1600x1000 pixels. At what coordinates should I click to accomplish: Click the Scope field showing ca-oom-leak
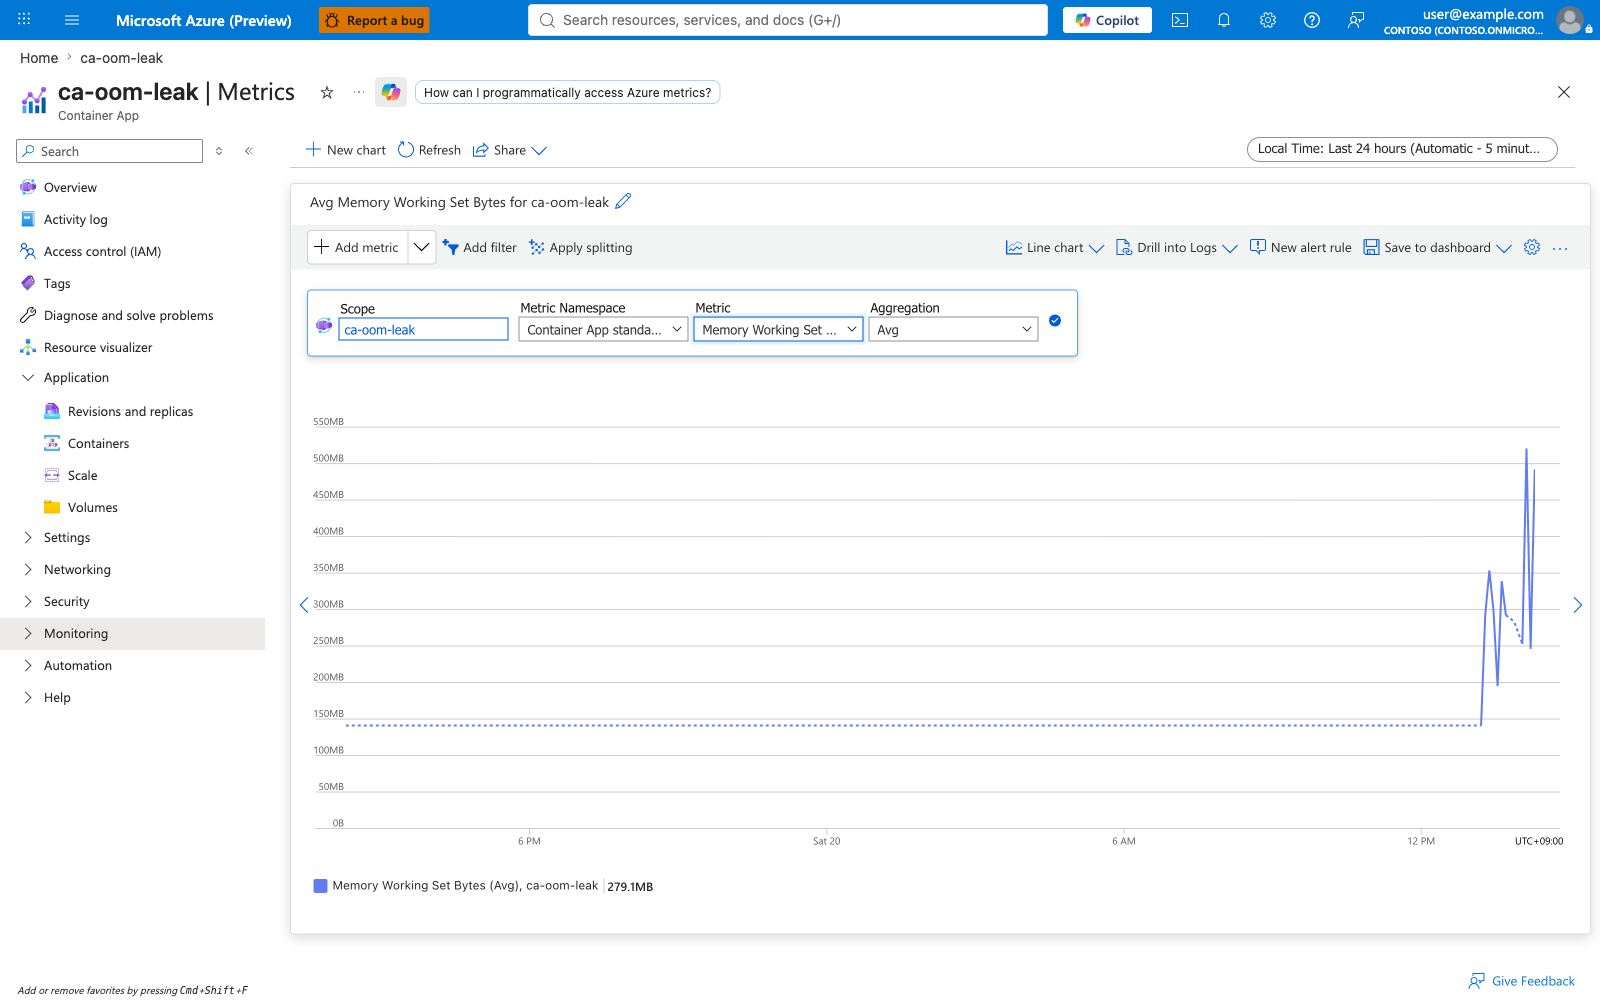click(x=424, y=330)
